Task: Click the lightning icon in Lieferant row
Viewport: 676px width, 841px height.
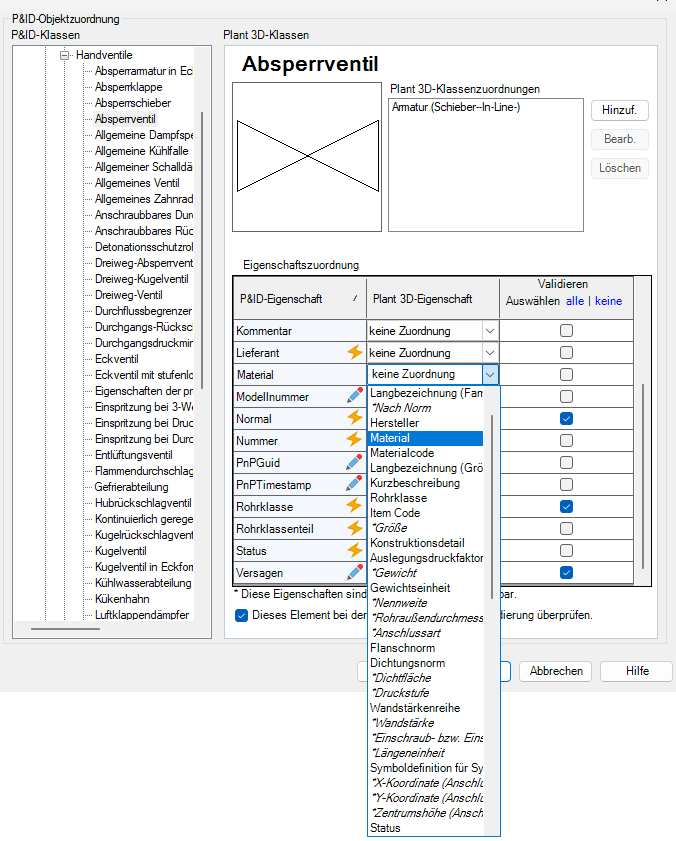Action: pos(355,352)
